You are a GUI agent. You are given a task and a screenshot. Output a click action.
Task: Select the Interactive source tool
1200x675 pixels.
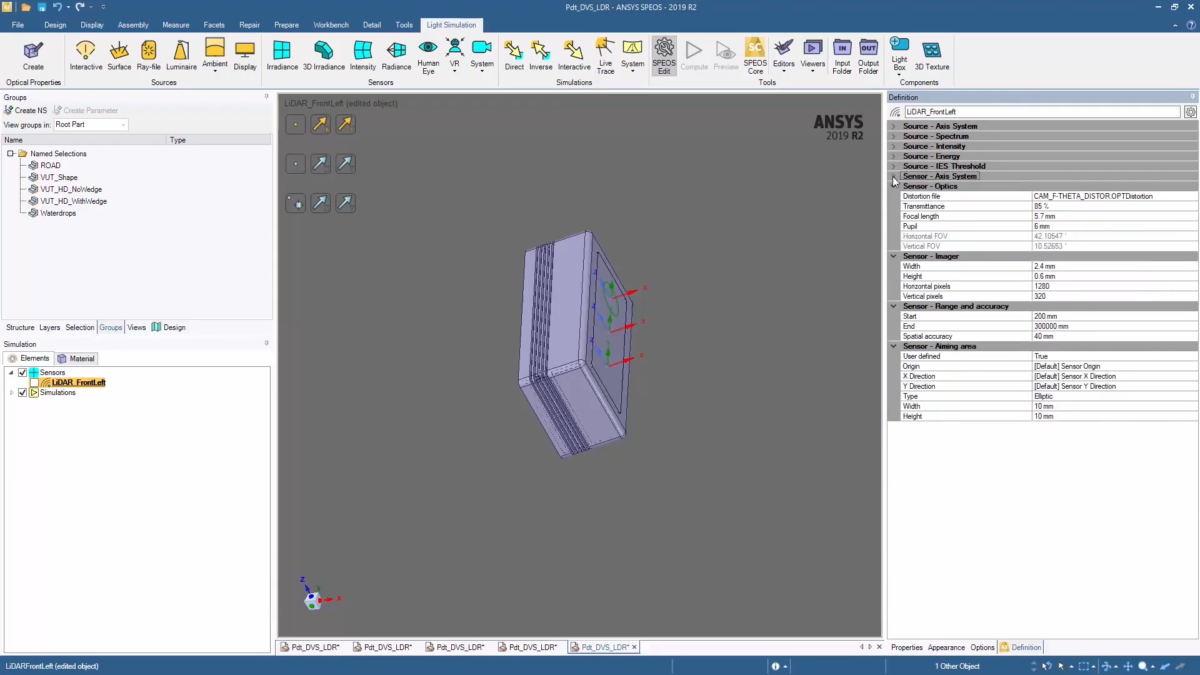[x=86, y=55]
